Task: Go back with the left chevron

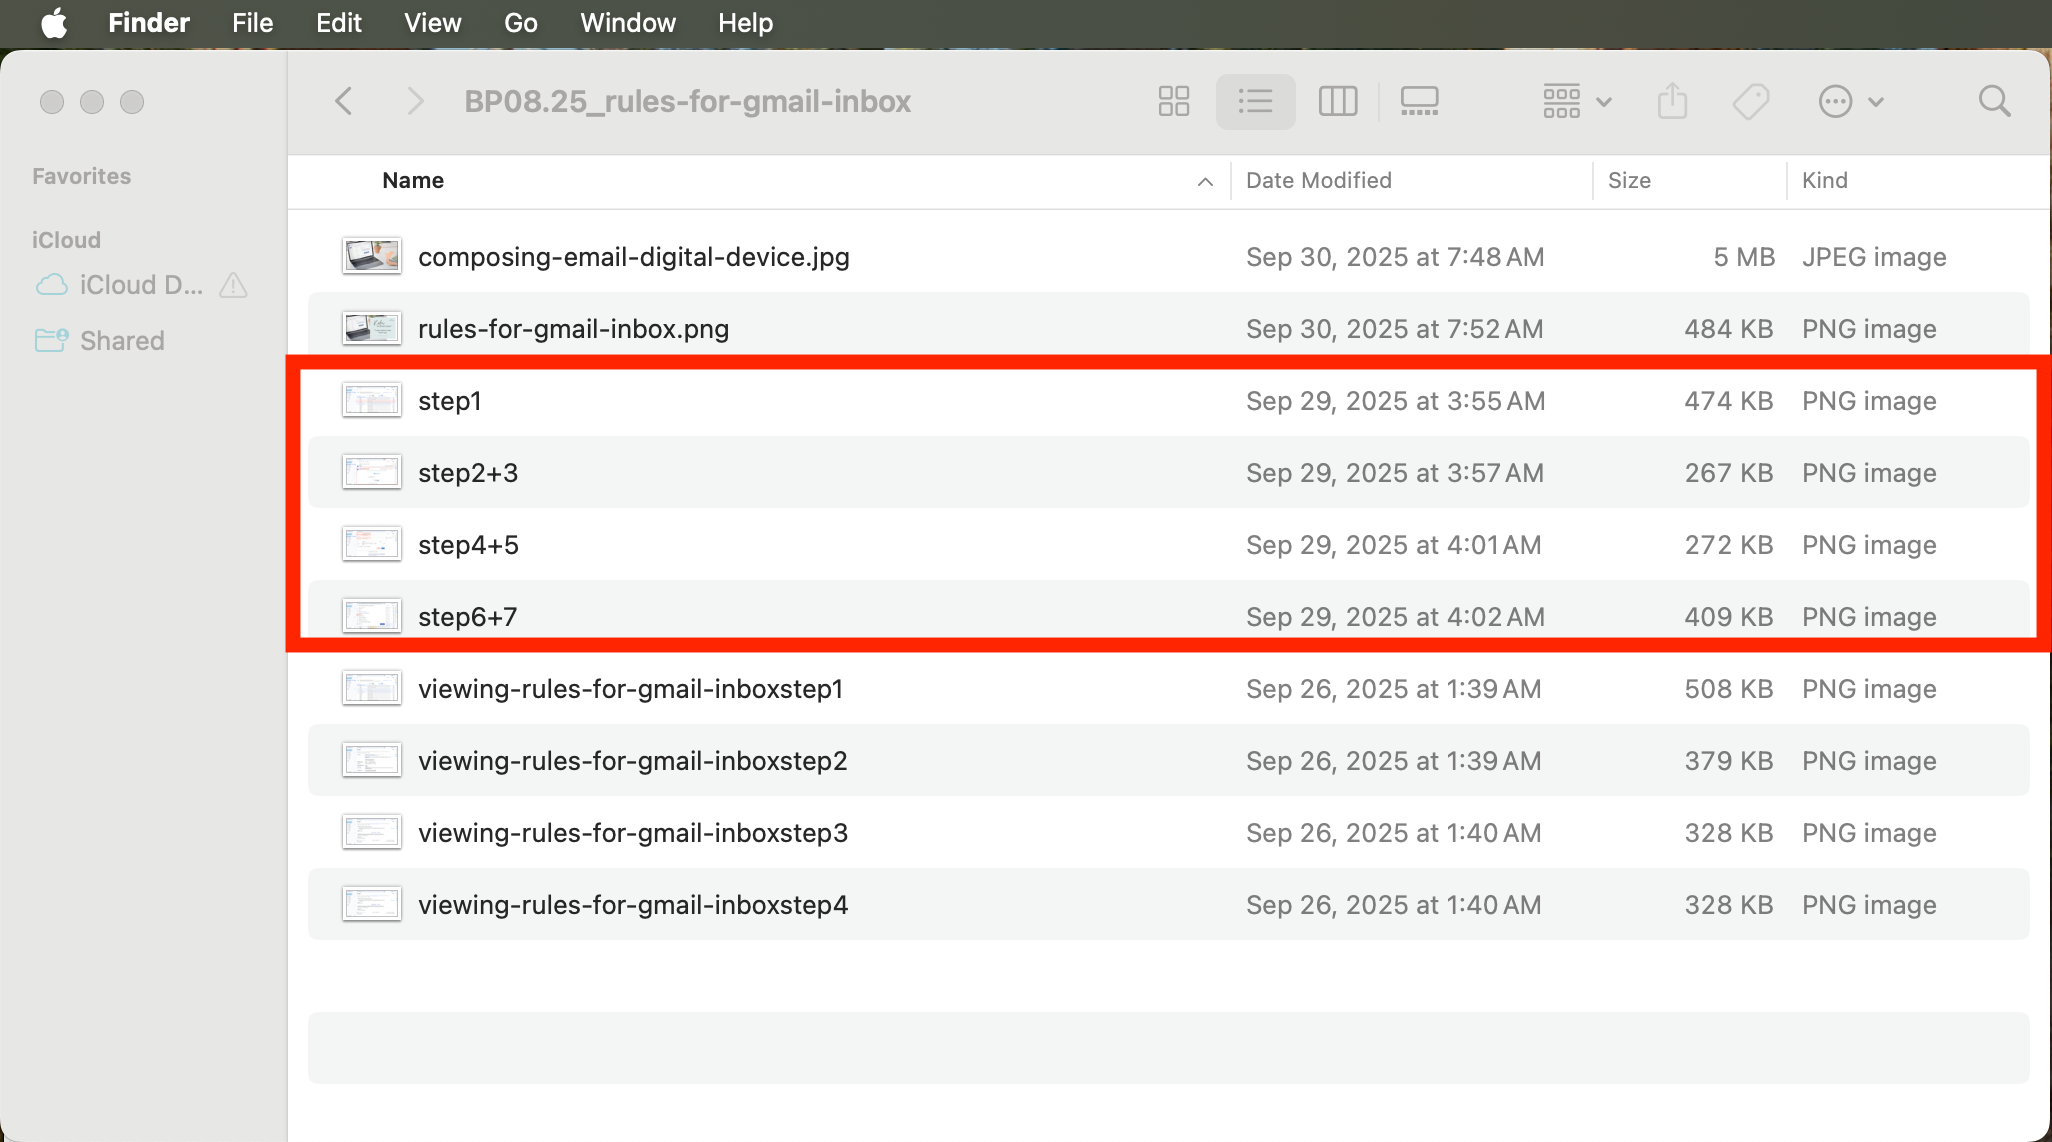Action: point(344,101)
